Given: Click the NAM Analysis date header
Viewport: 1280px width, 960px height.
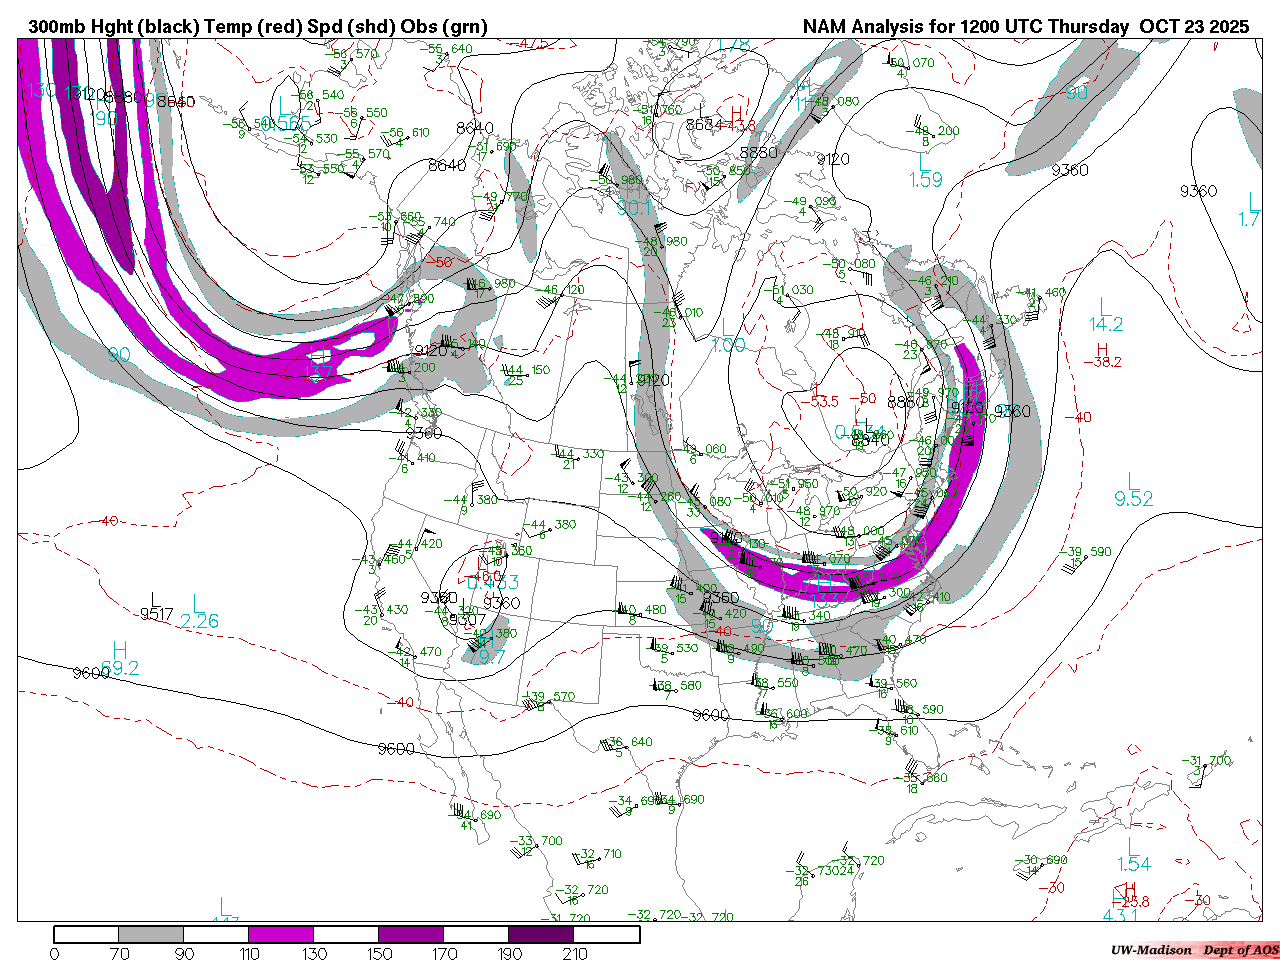Looking at the screenshot, I should [x=1025, y=26].
